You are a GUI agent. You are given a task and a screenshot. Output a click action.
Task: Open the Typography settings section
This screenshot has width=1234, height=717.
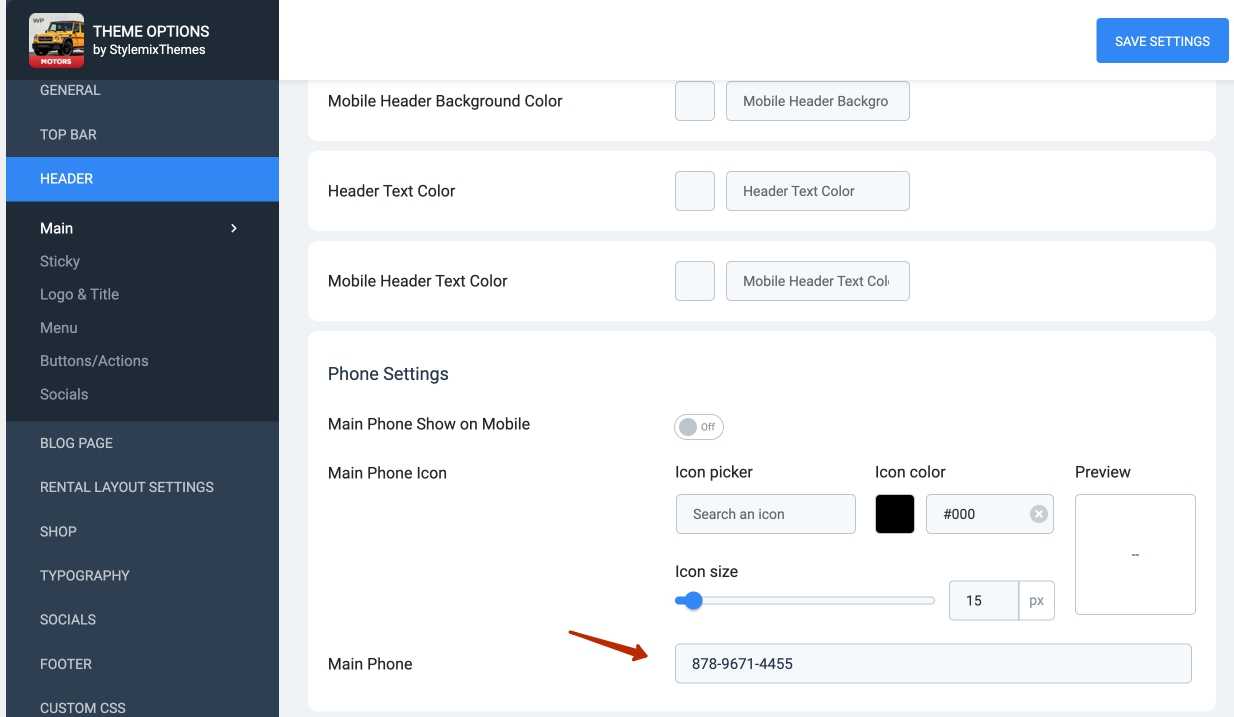(x=85, y=575)
